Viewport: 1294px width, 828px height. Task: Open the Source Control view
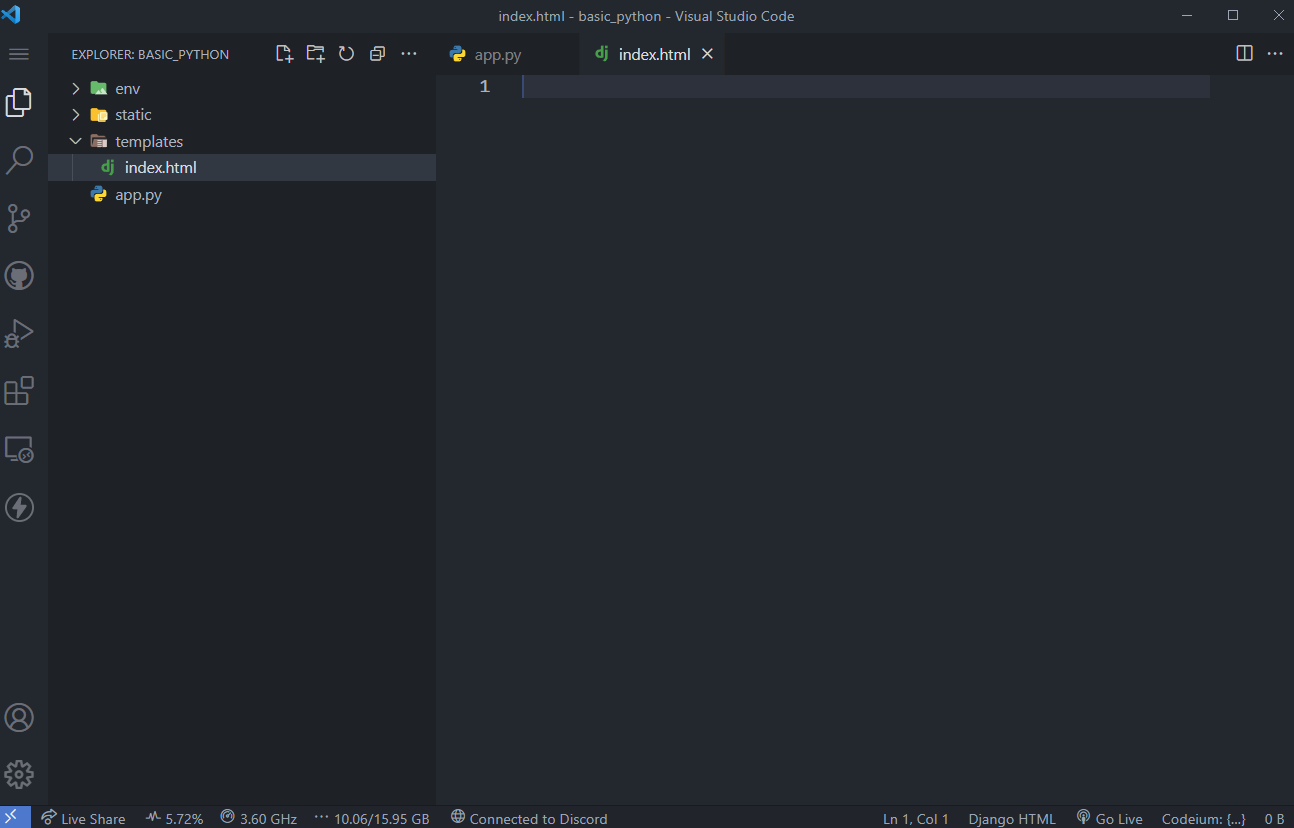coord(19,218)
